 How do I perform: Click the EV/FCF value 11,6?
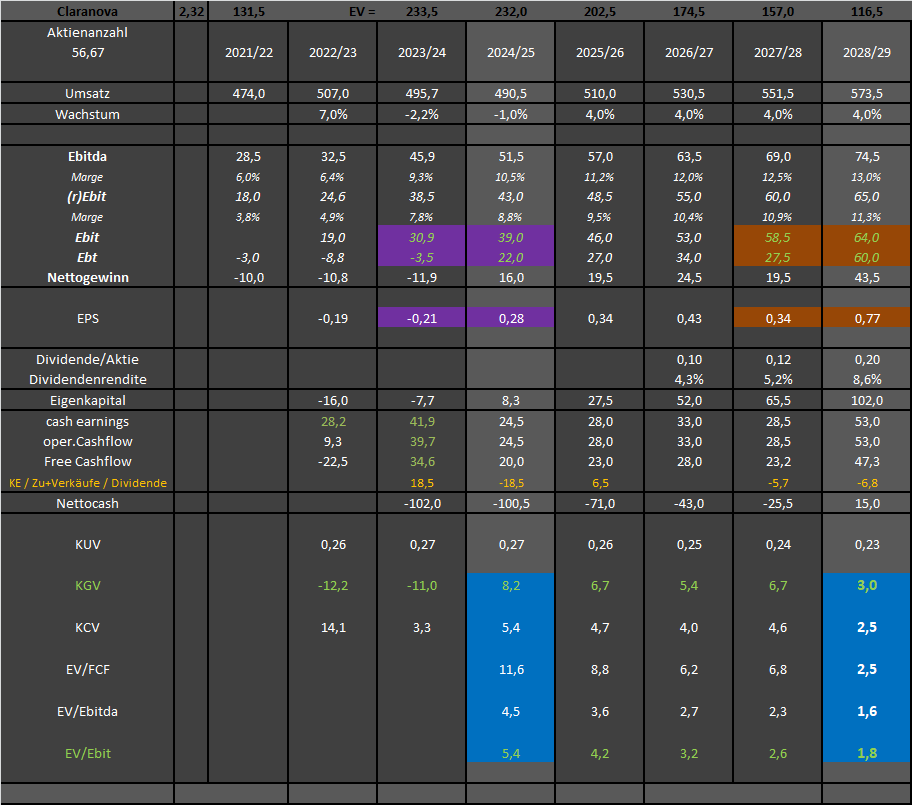click(x=510, y=669)
